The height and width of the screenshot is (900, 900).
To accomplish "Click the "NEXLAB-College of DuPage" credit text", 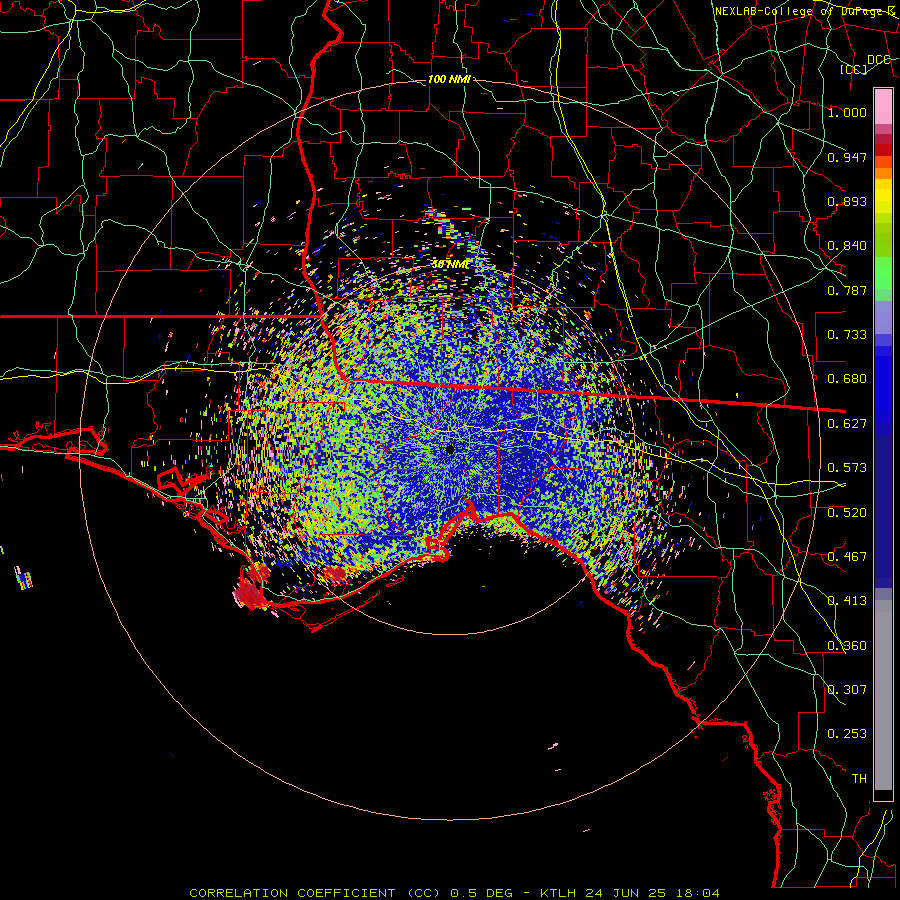I will pyautogui.click(x=800, y=11).
